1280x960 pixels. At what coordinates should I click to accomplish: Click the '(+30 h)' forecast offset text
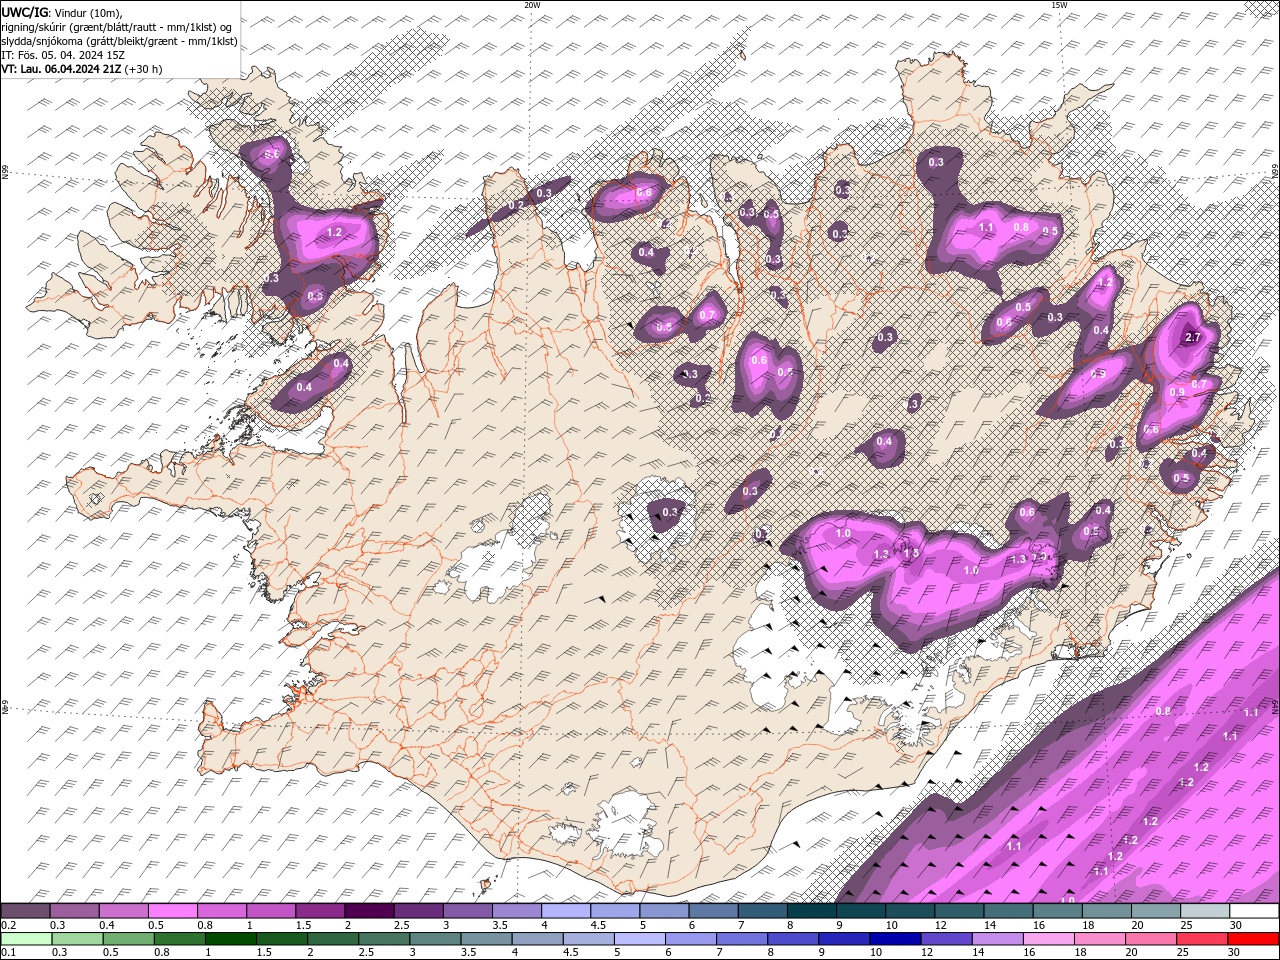click(144, 69)
